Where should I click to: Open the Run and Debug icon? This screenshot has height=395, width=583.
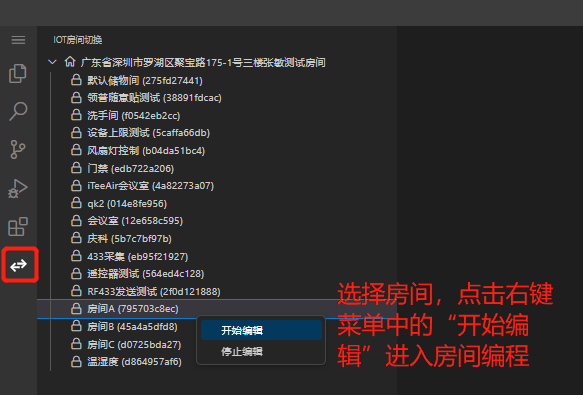[18, 189]
